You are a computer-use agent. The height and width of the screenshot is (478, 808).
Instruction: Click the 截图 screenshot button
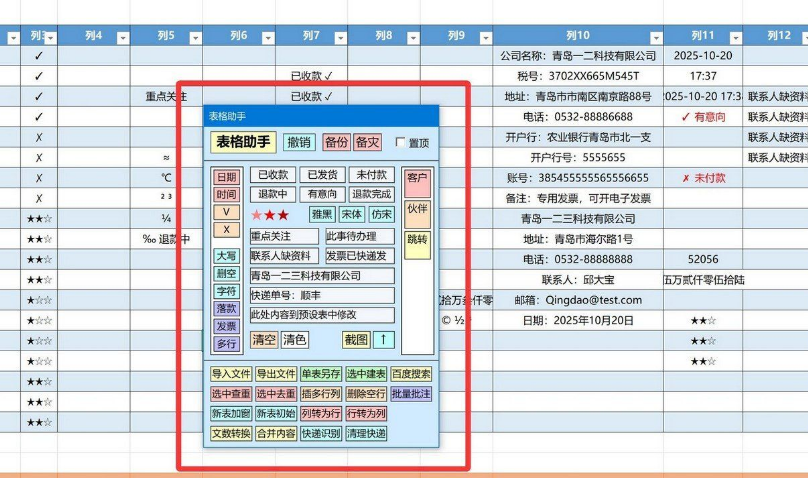tap(355, 340)
